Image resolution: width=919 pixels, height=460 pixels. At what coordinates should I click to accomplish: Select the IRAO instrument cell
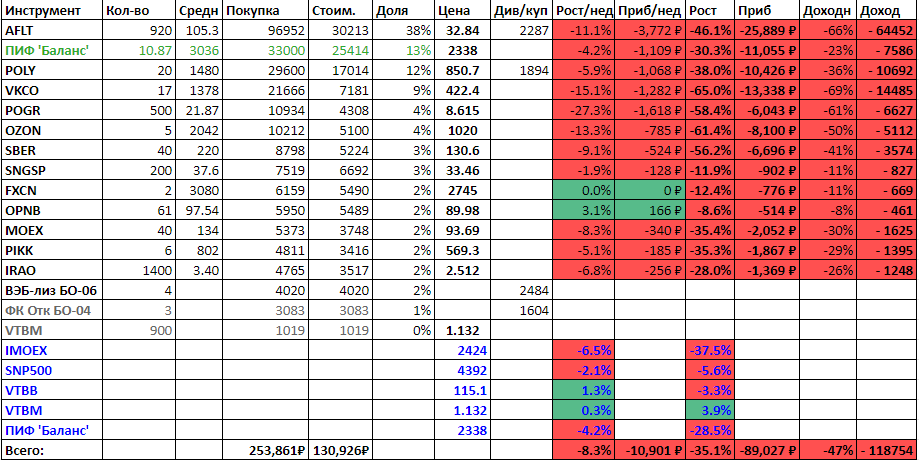pyautogui.click(x=52, y=271)
